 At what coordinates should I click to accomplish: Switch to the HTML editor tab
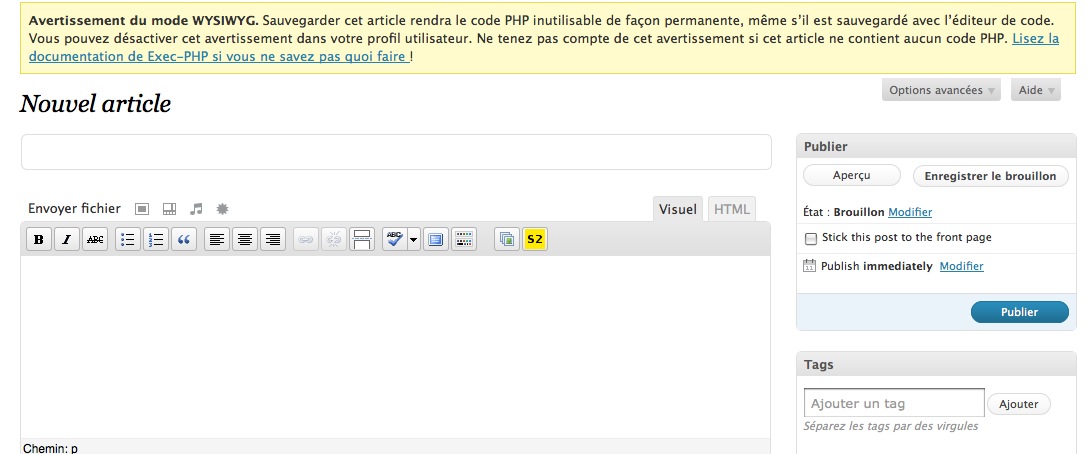click(731, 209)
